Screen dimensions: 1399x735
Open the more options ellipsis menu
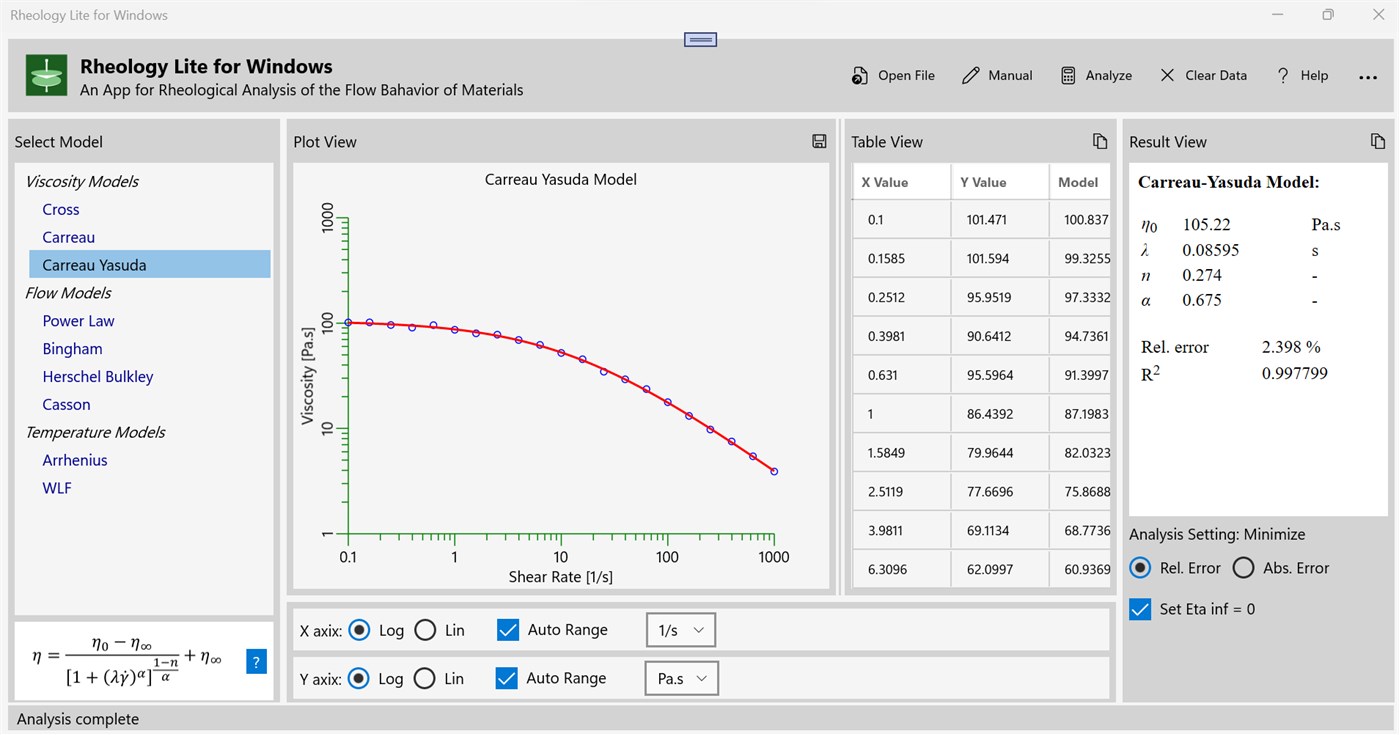(x=1368, y=75)
